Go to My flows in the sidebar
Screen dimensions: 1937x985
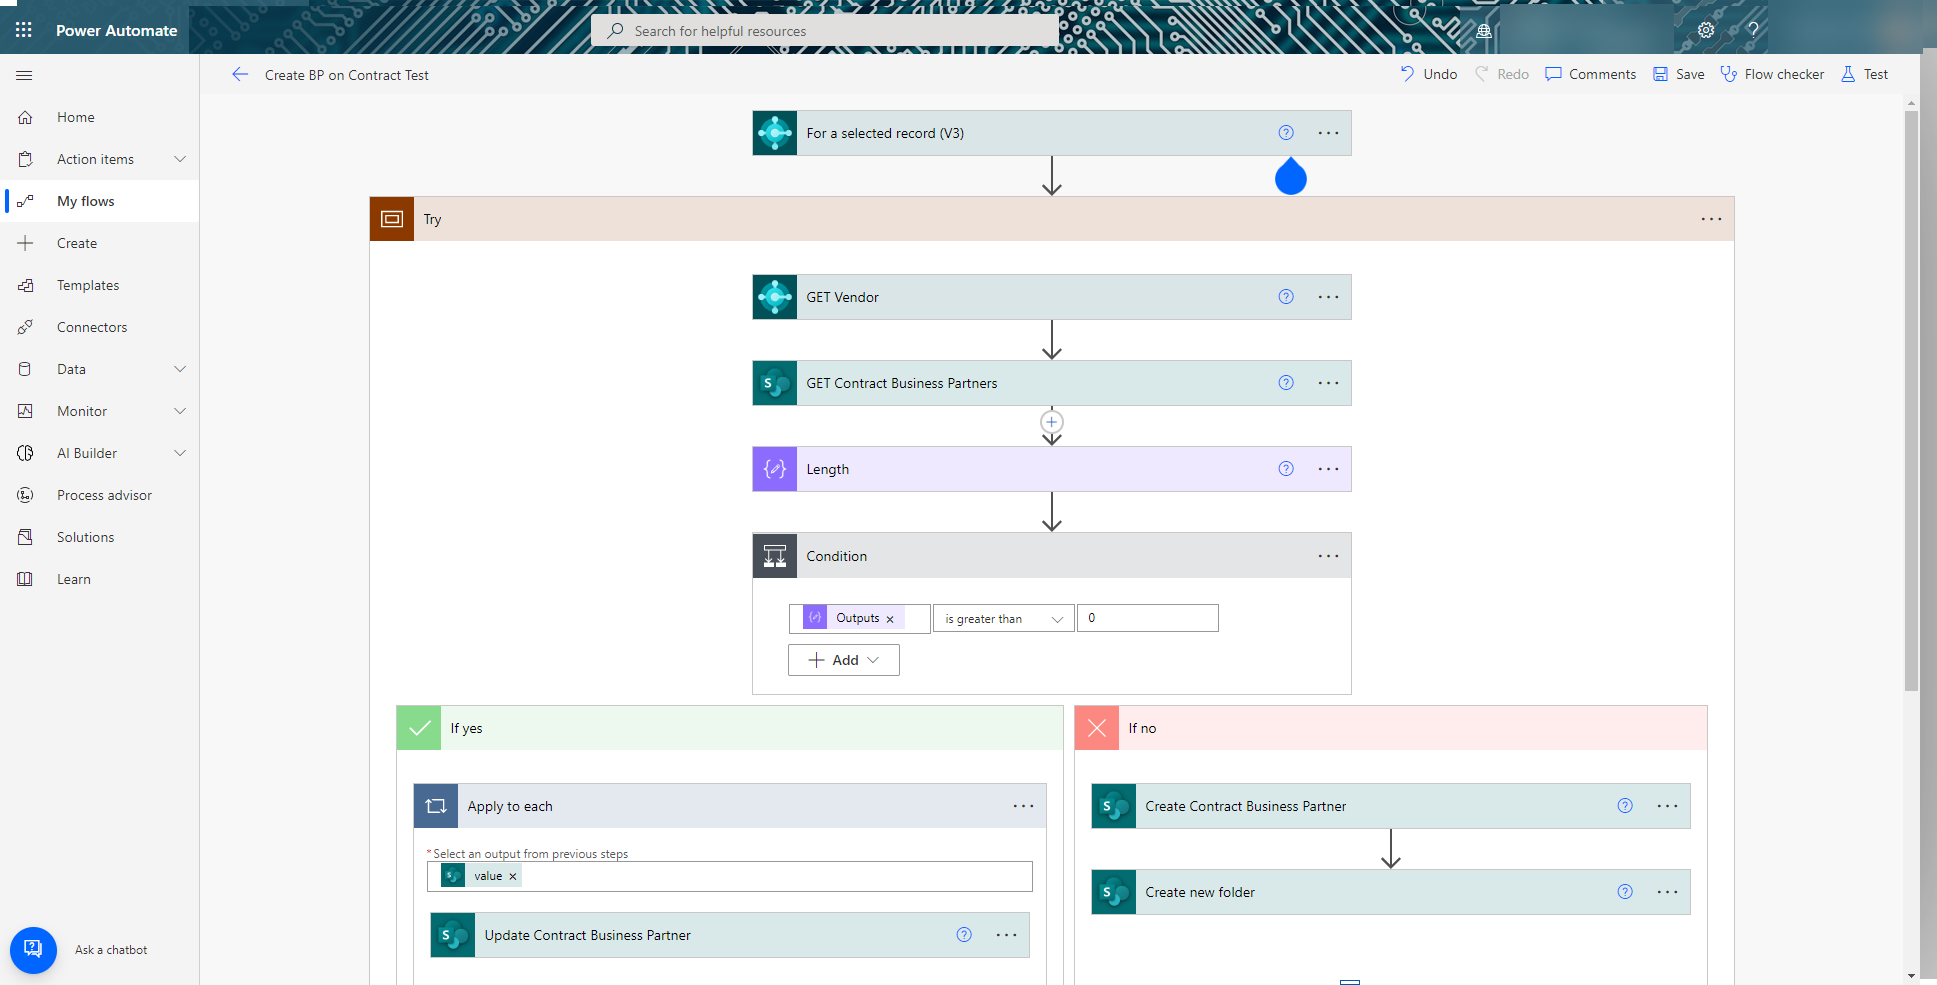click(x=86, y=200)
